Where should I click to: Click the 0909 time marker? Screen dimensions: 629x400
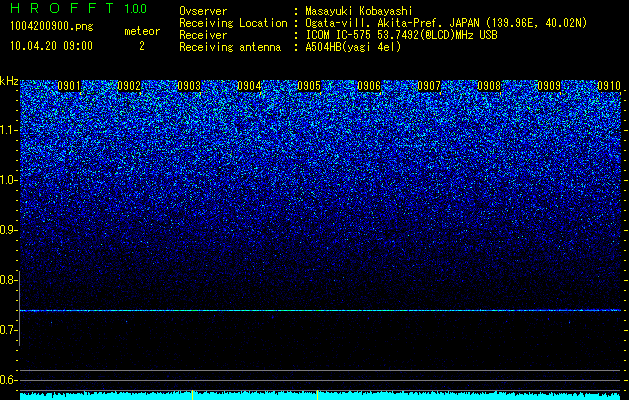[549, 86]
